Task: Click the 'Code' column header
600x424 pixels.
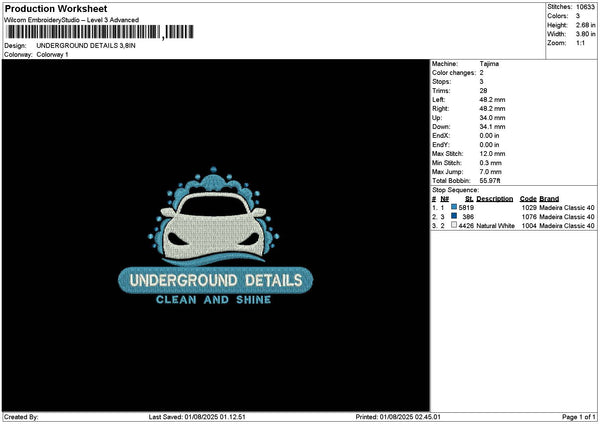Action: 528,199
